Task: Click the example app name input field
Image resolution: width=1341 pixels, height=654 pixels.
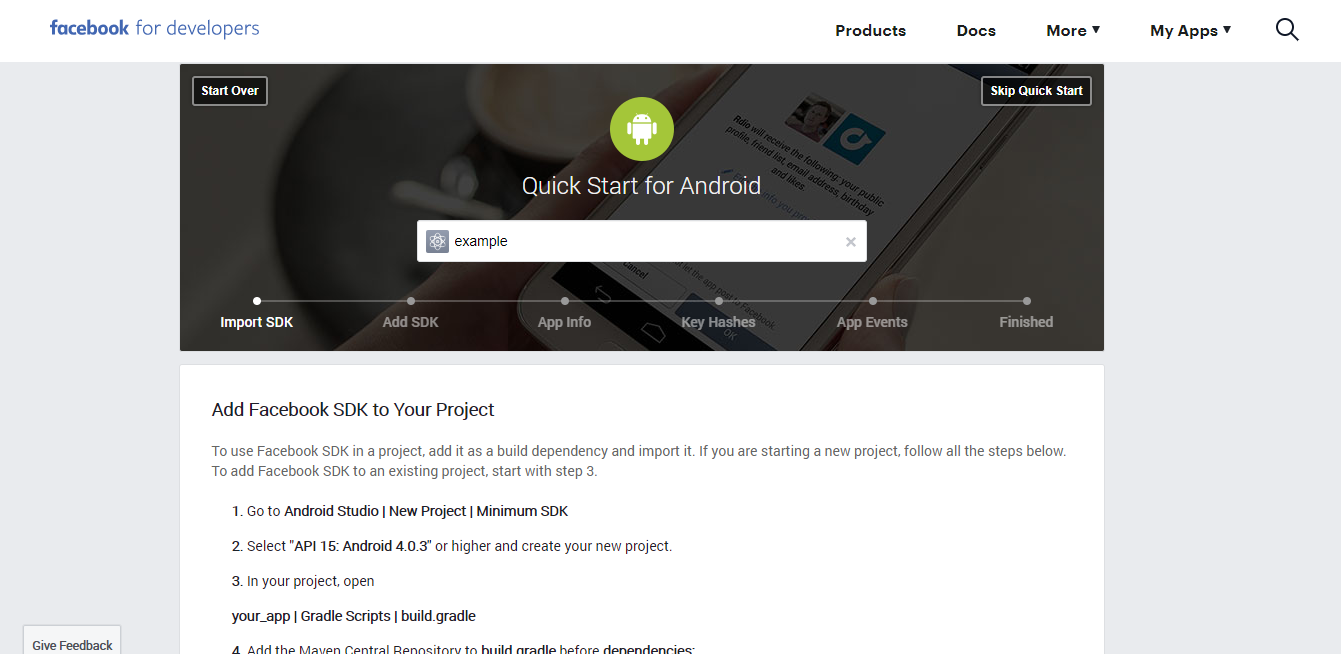Action: pos(642,241)
